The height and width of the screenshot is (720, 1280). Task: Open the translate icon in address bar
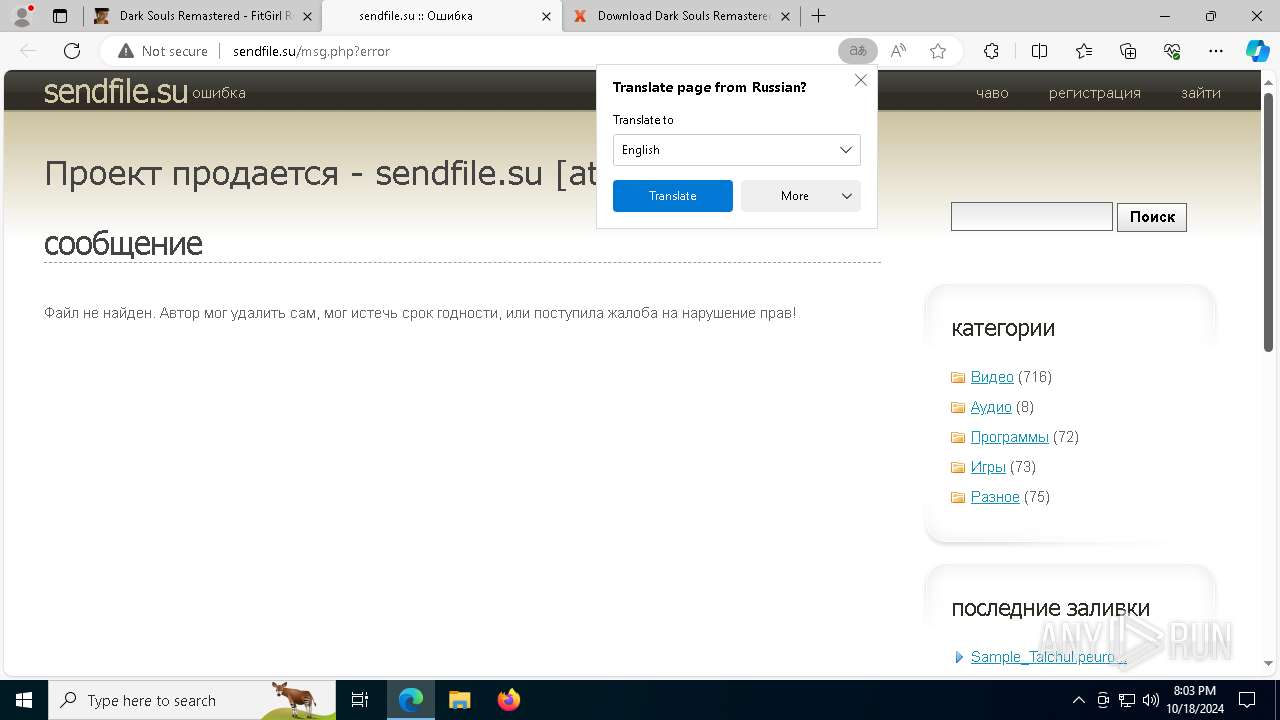pos(857,51)
